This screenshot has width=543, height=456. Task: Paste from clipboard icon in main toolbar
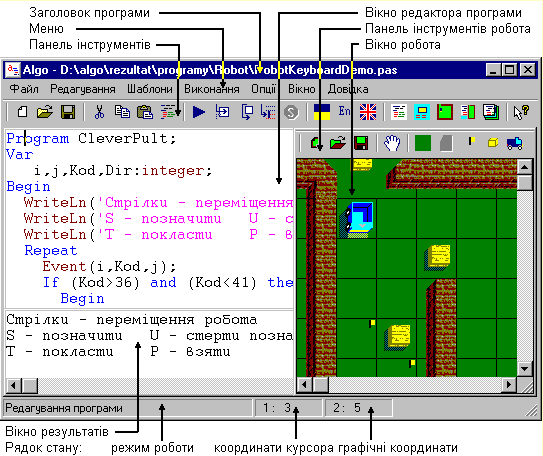145,112
